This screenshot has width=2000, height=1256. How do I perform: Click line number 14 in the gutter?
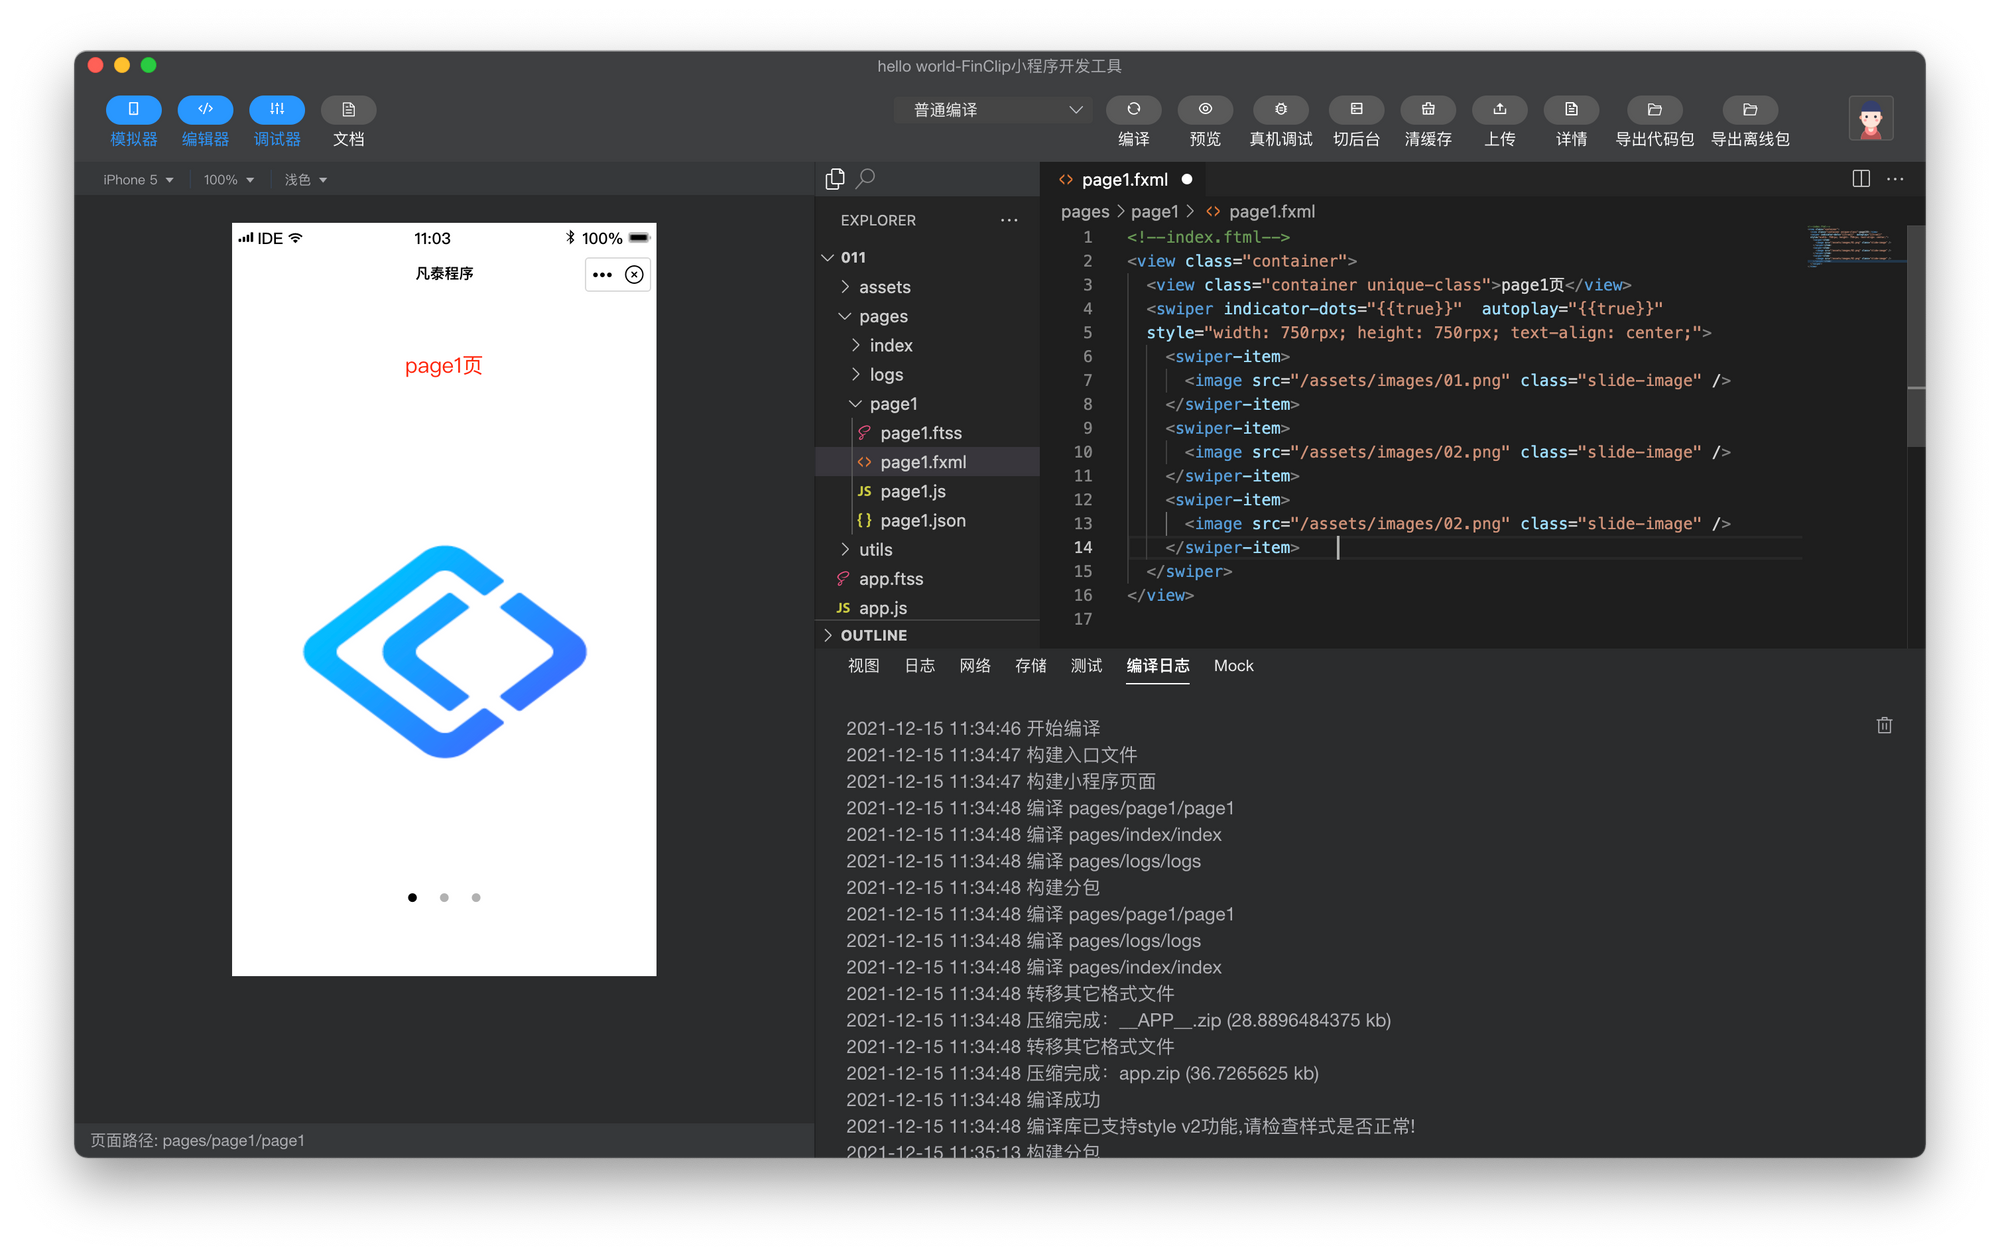coord(1083,547)
